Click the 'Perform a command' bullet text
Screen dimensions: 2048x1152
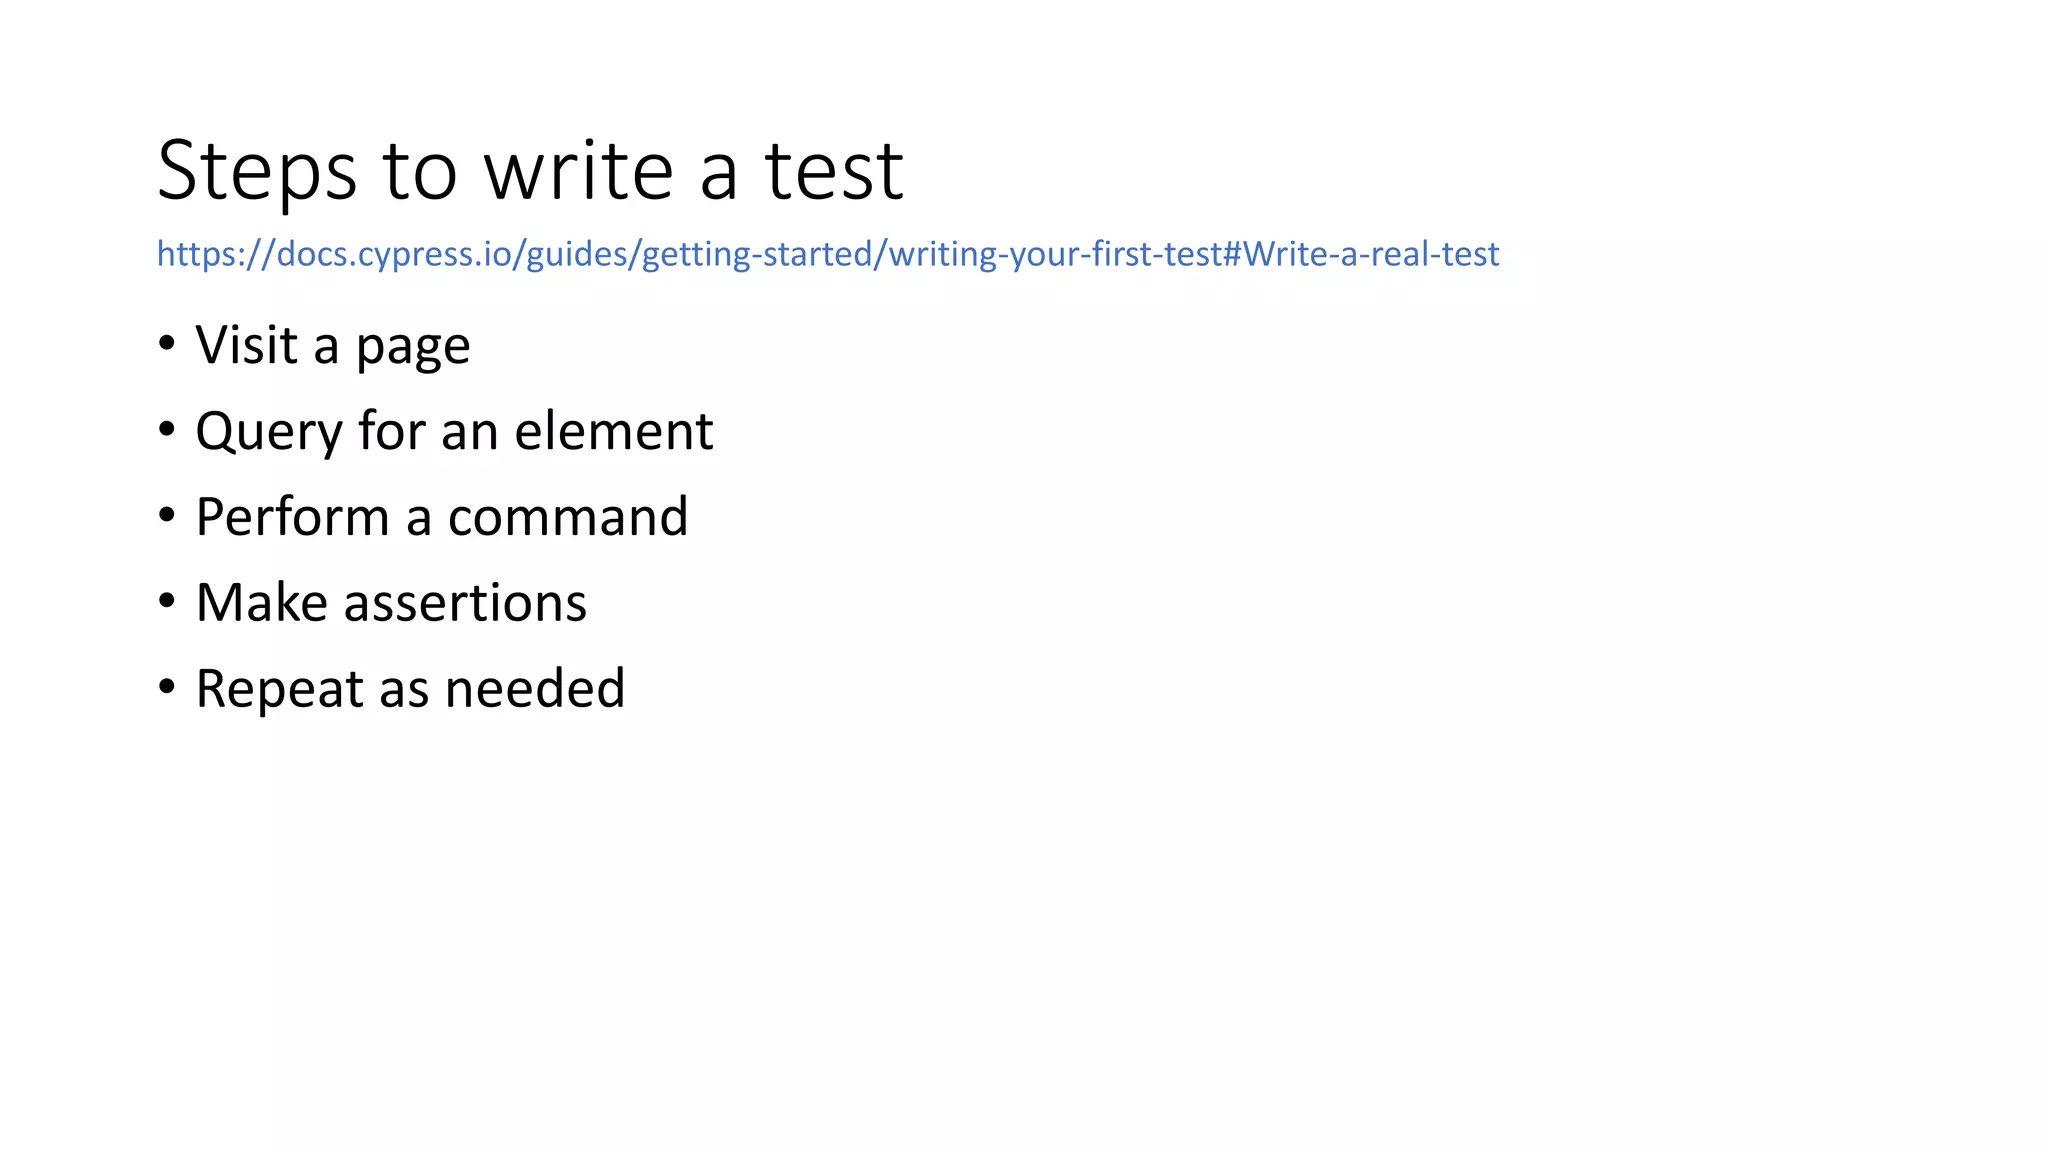click(x=441, y=517)
